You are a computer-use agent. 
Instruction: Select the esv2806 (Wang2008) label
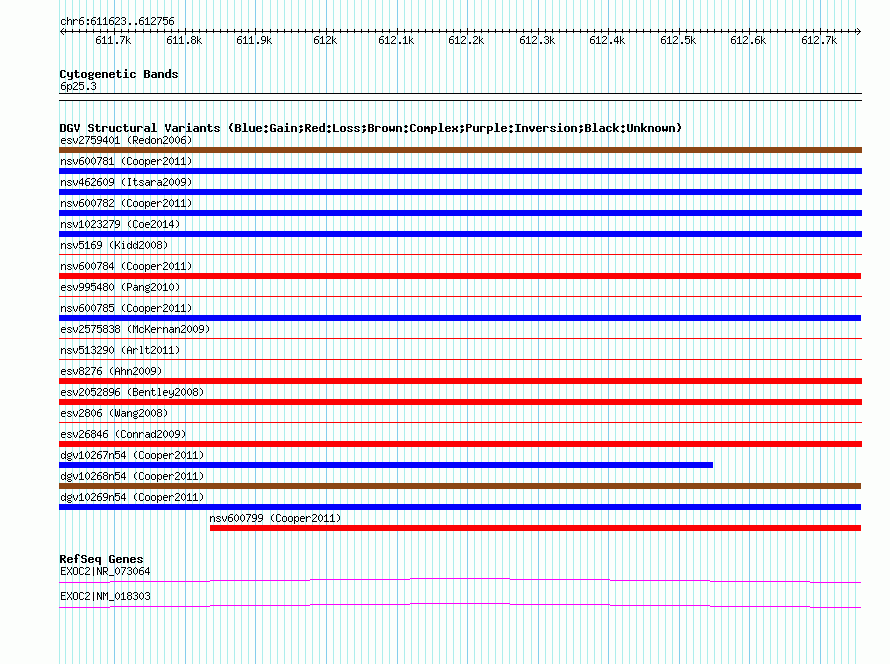[x=114, y=413]
